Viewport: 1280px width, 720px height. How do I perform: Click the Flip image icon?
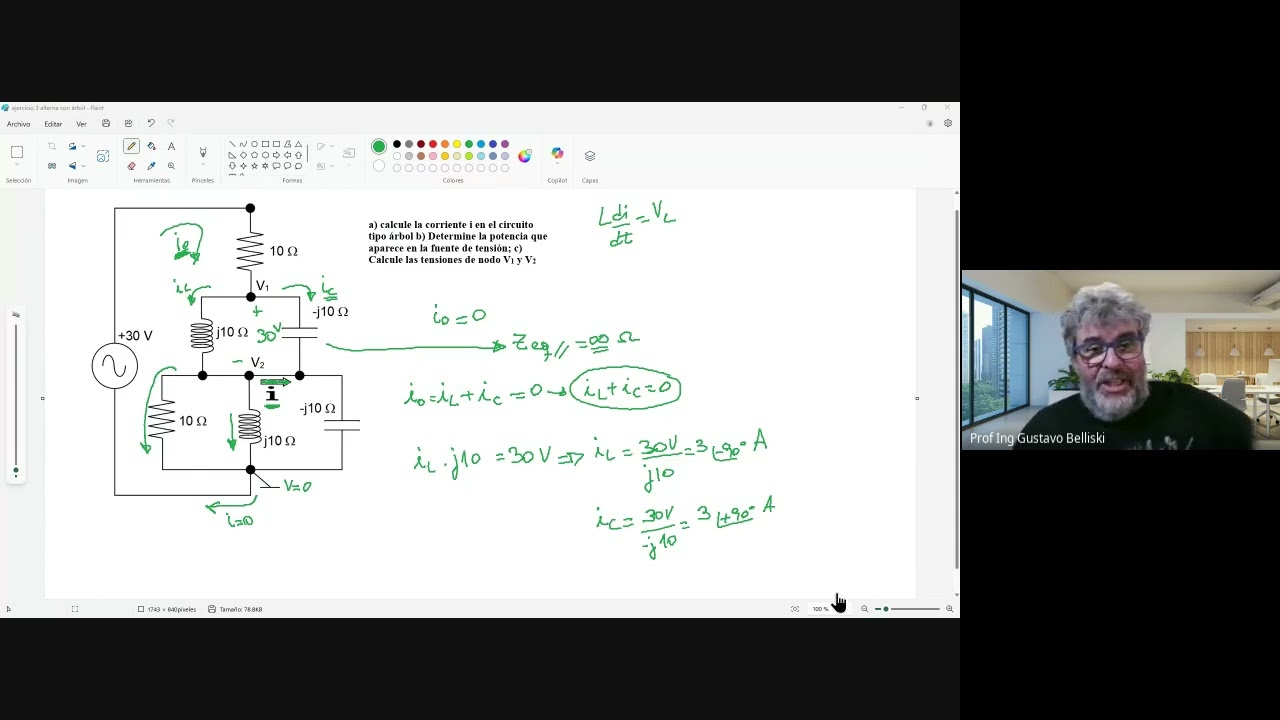coord(72,166)
